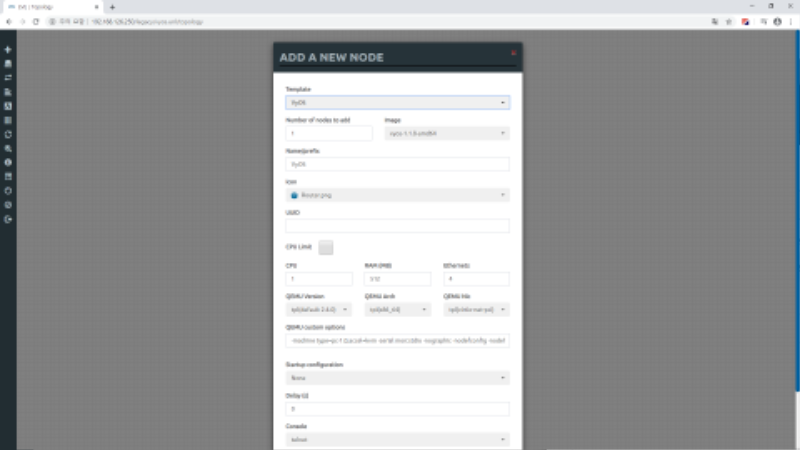Open a new browser tab

tap(112, 7)
